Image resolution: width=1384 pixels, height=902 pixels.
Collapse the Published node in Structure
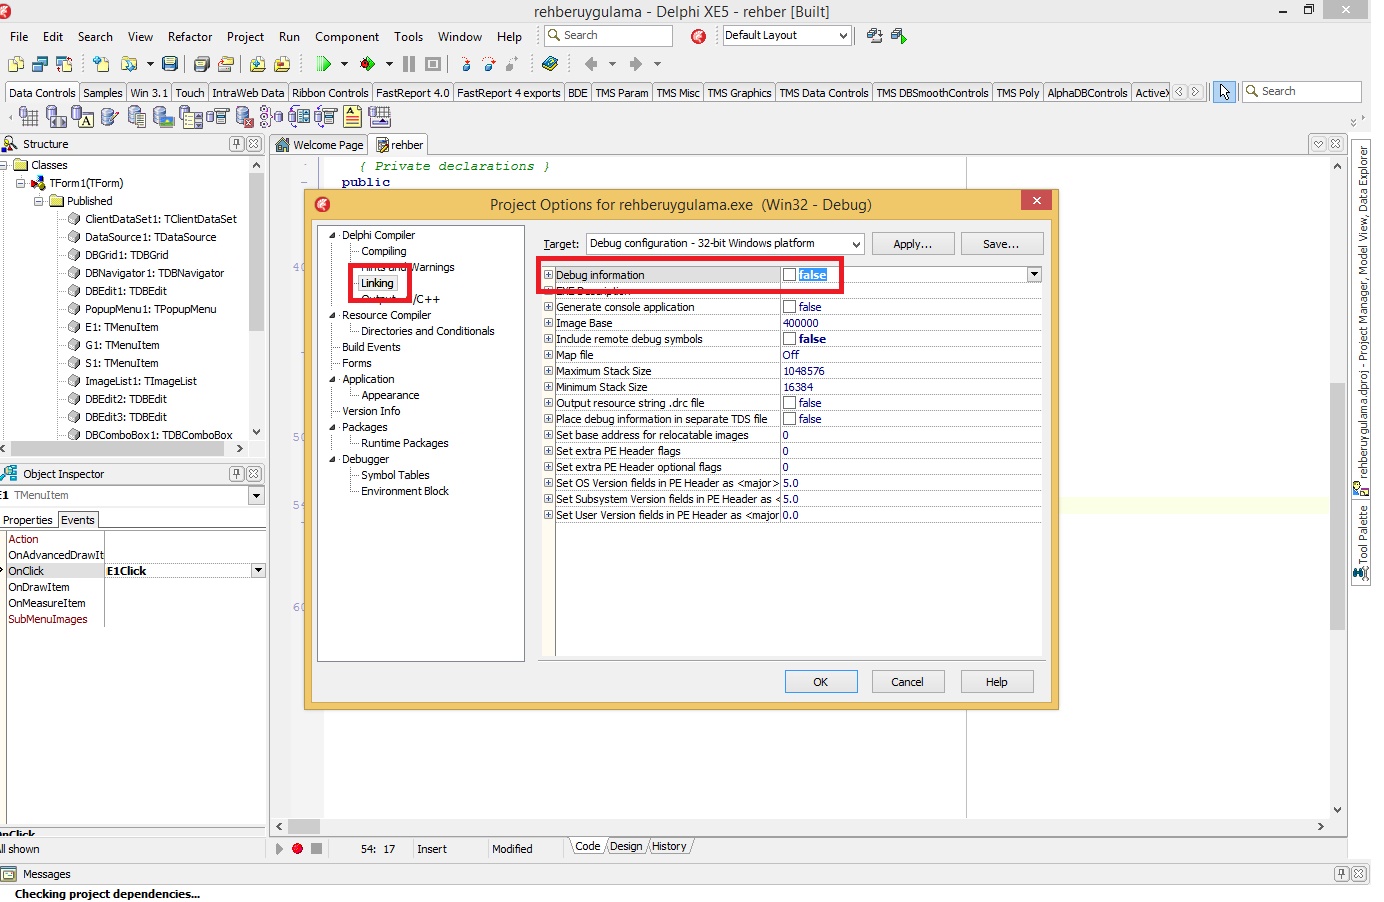[x=38, y=201]
